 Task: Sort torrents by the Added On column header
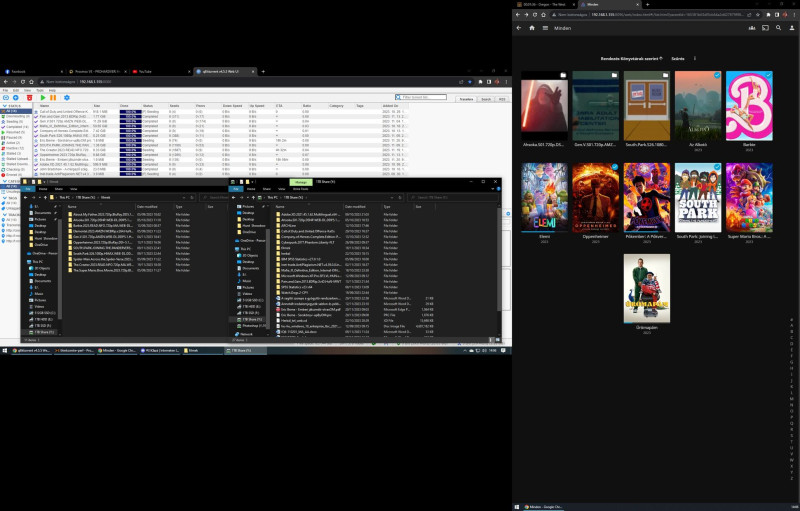(x=394, y=106)
